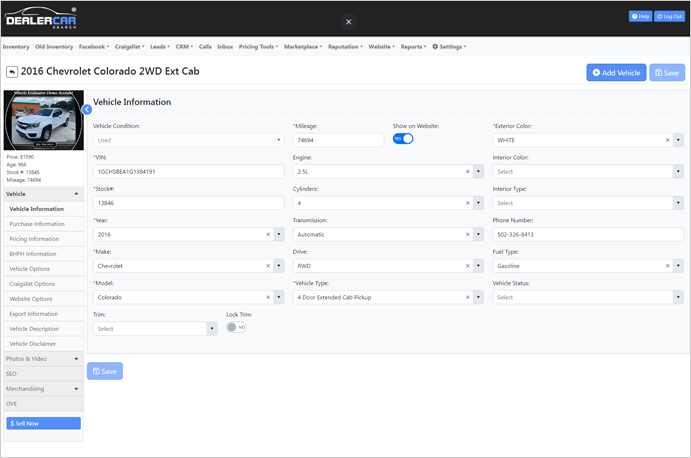This screenshot has width=691, height=458.
Task: Toggle the Show on Website switch
Action: coord(403,139)
